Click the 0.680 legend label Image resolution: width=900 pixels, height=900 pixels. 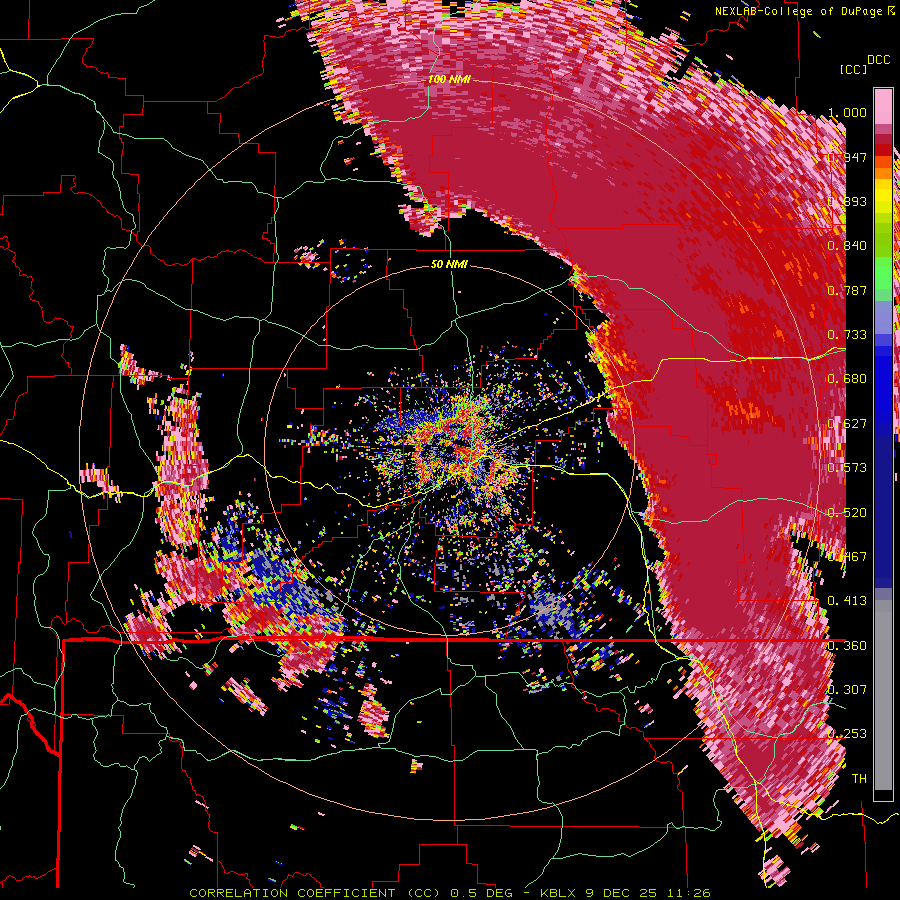point(847,378)
